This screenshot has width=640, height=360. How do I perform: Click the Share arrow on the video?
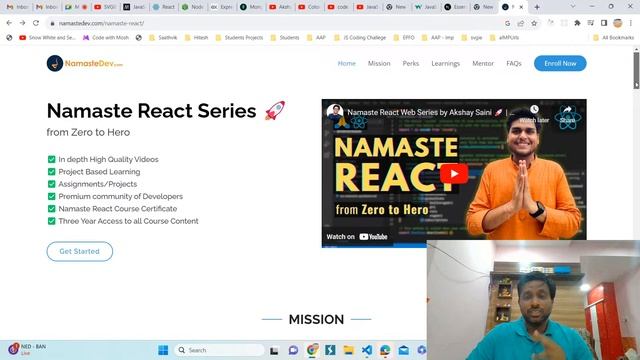567,114
